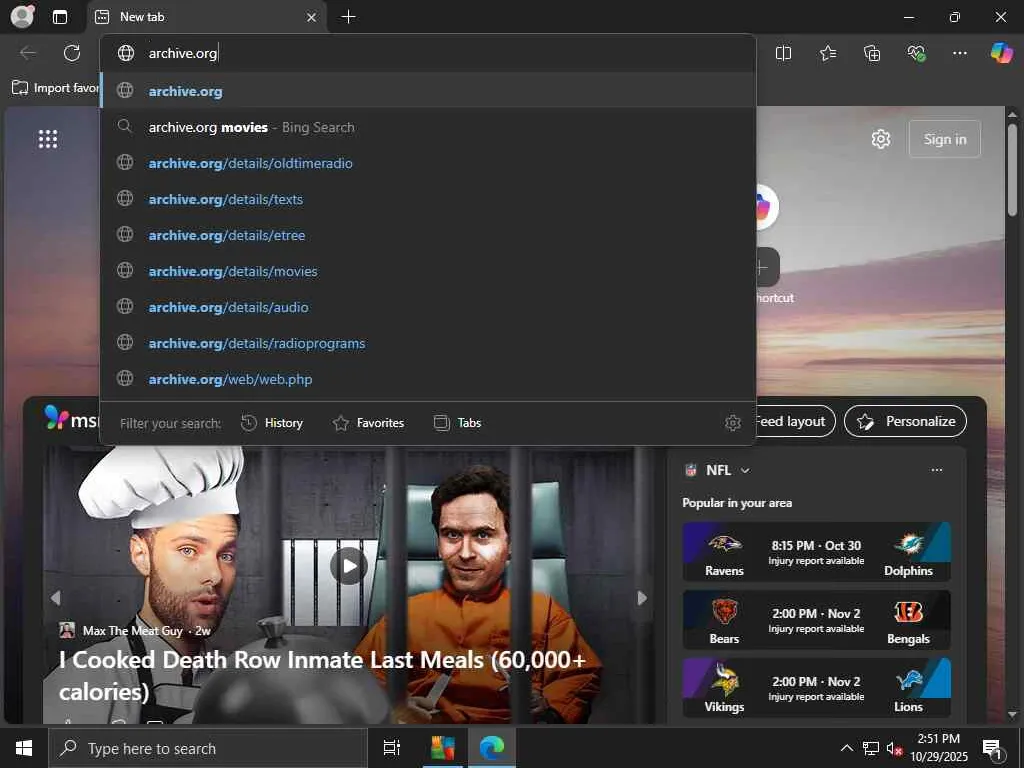Select the top archive.org suggestion
This screenshot has width=1024, height=768.
coord(428,91)
